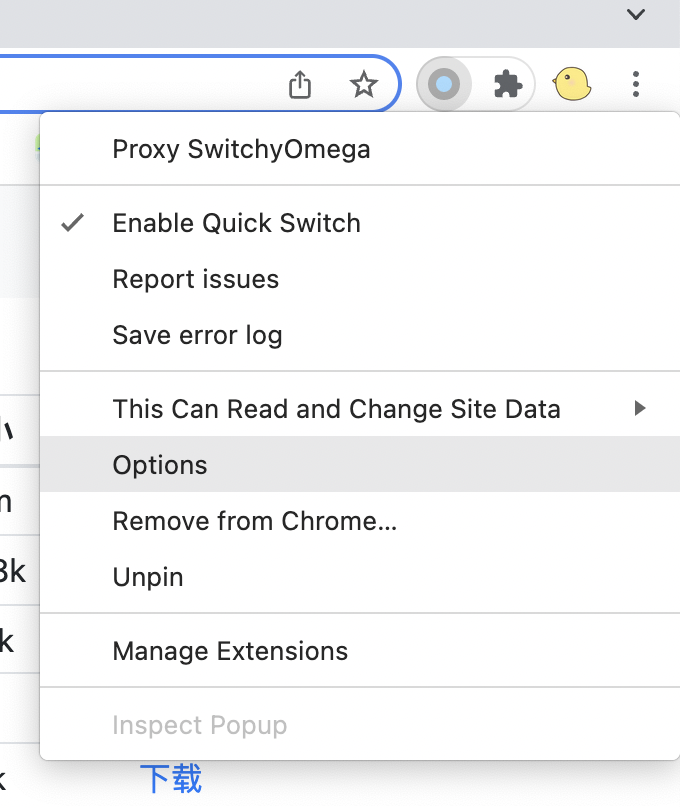This screenshot has width=680, height=808.
Task: Click the Proxy SwitchyOmega extension icon
Action: click(x=444, y=84)
